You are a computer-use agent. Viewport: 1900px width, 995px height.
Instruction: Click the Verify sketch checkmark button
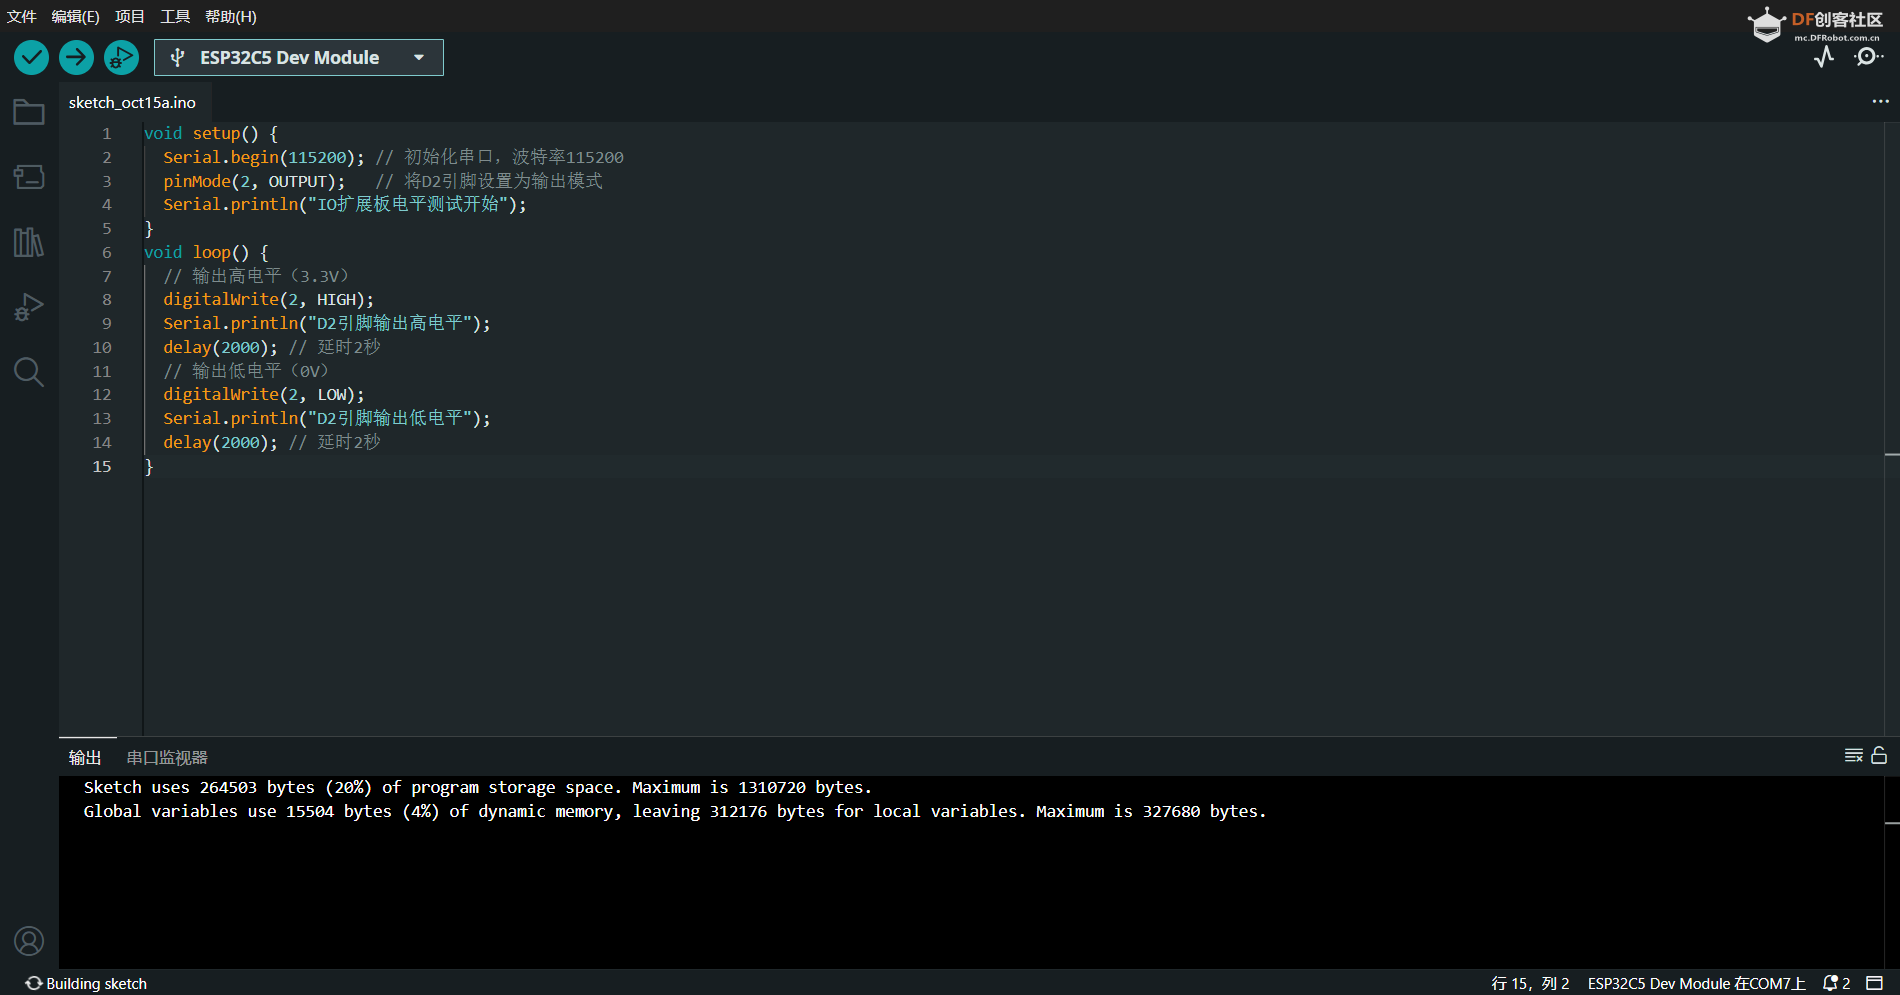(x=31, y=58)
